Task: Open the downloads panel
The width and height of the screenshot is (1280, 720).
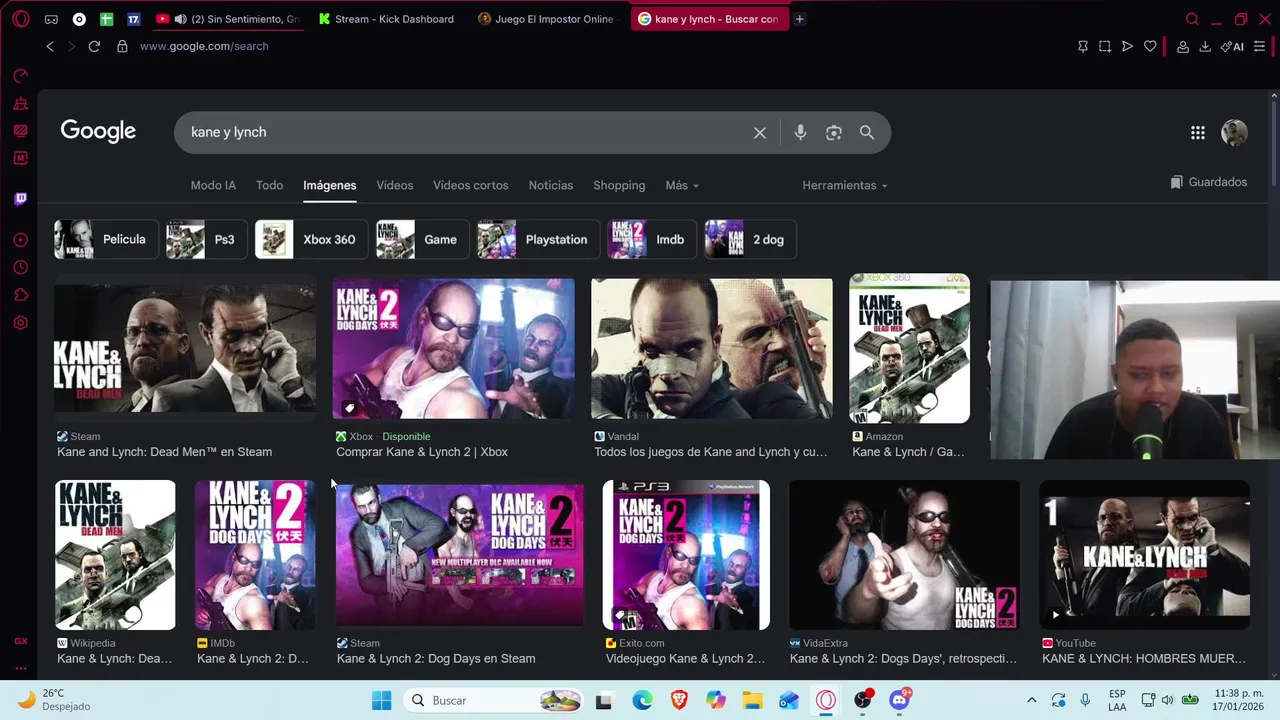Action: [x=1205, y=46]
